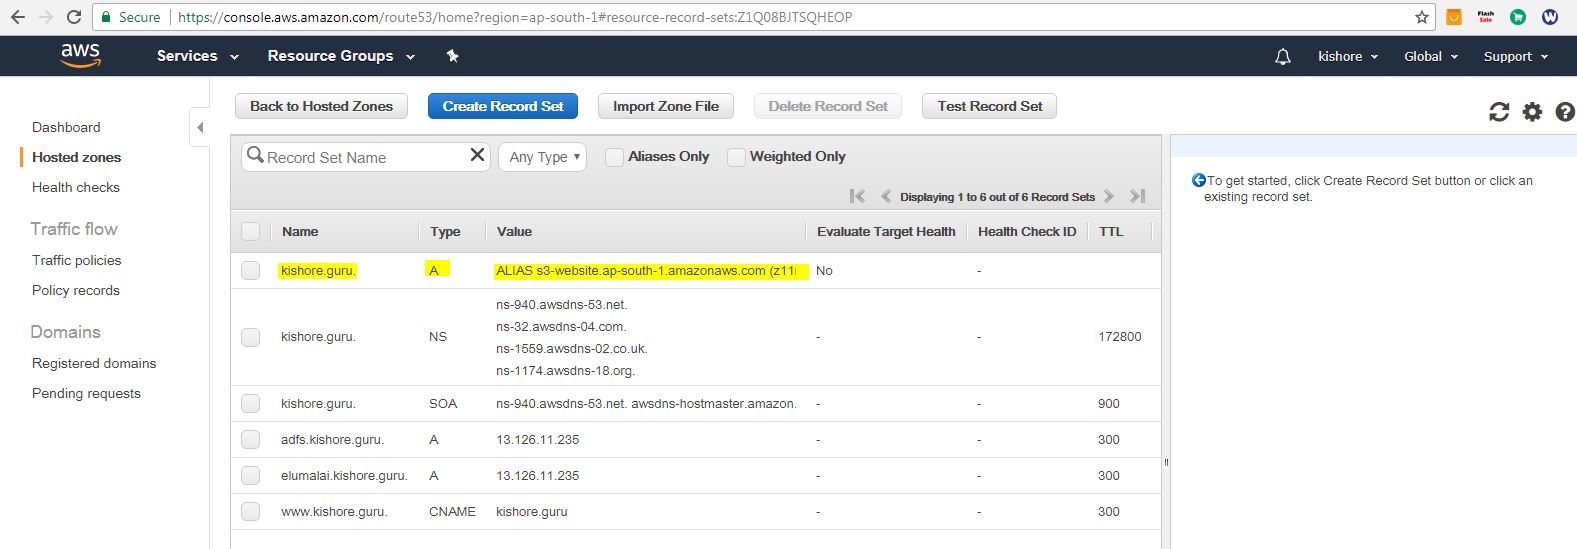This screenshot has height=549, width=1577.
Task: Go to the last page of record sets
Action: (1137, 196)
